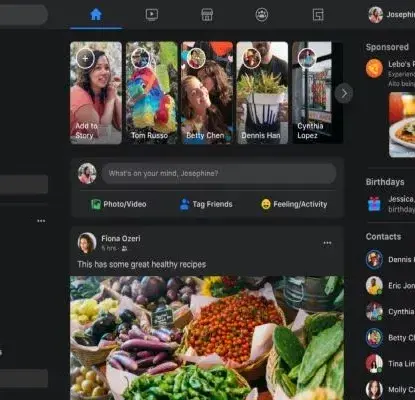Click Cynthia Lopez's story profile circle
The width and height of the screenshot is (415, 400).
click(307, 58)
